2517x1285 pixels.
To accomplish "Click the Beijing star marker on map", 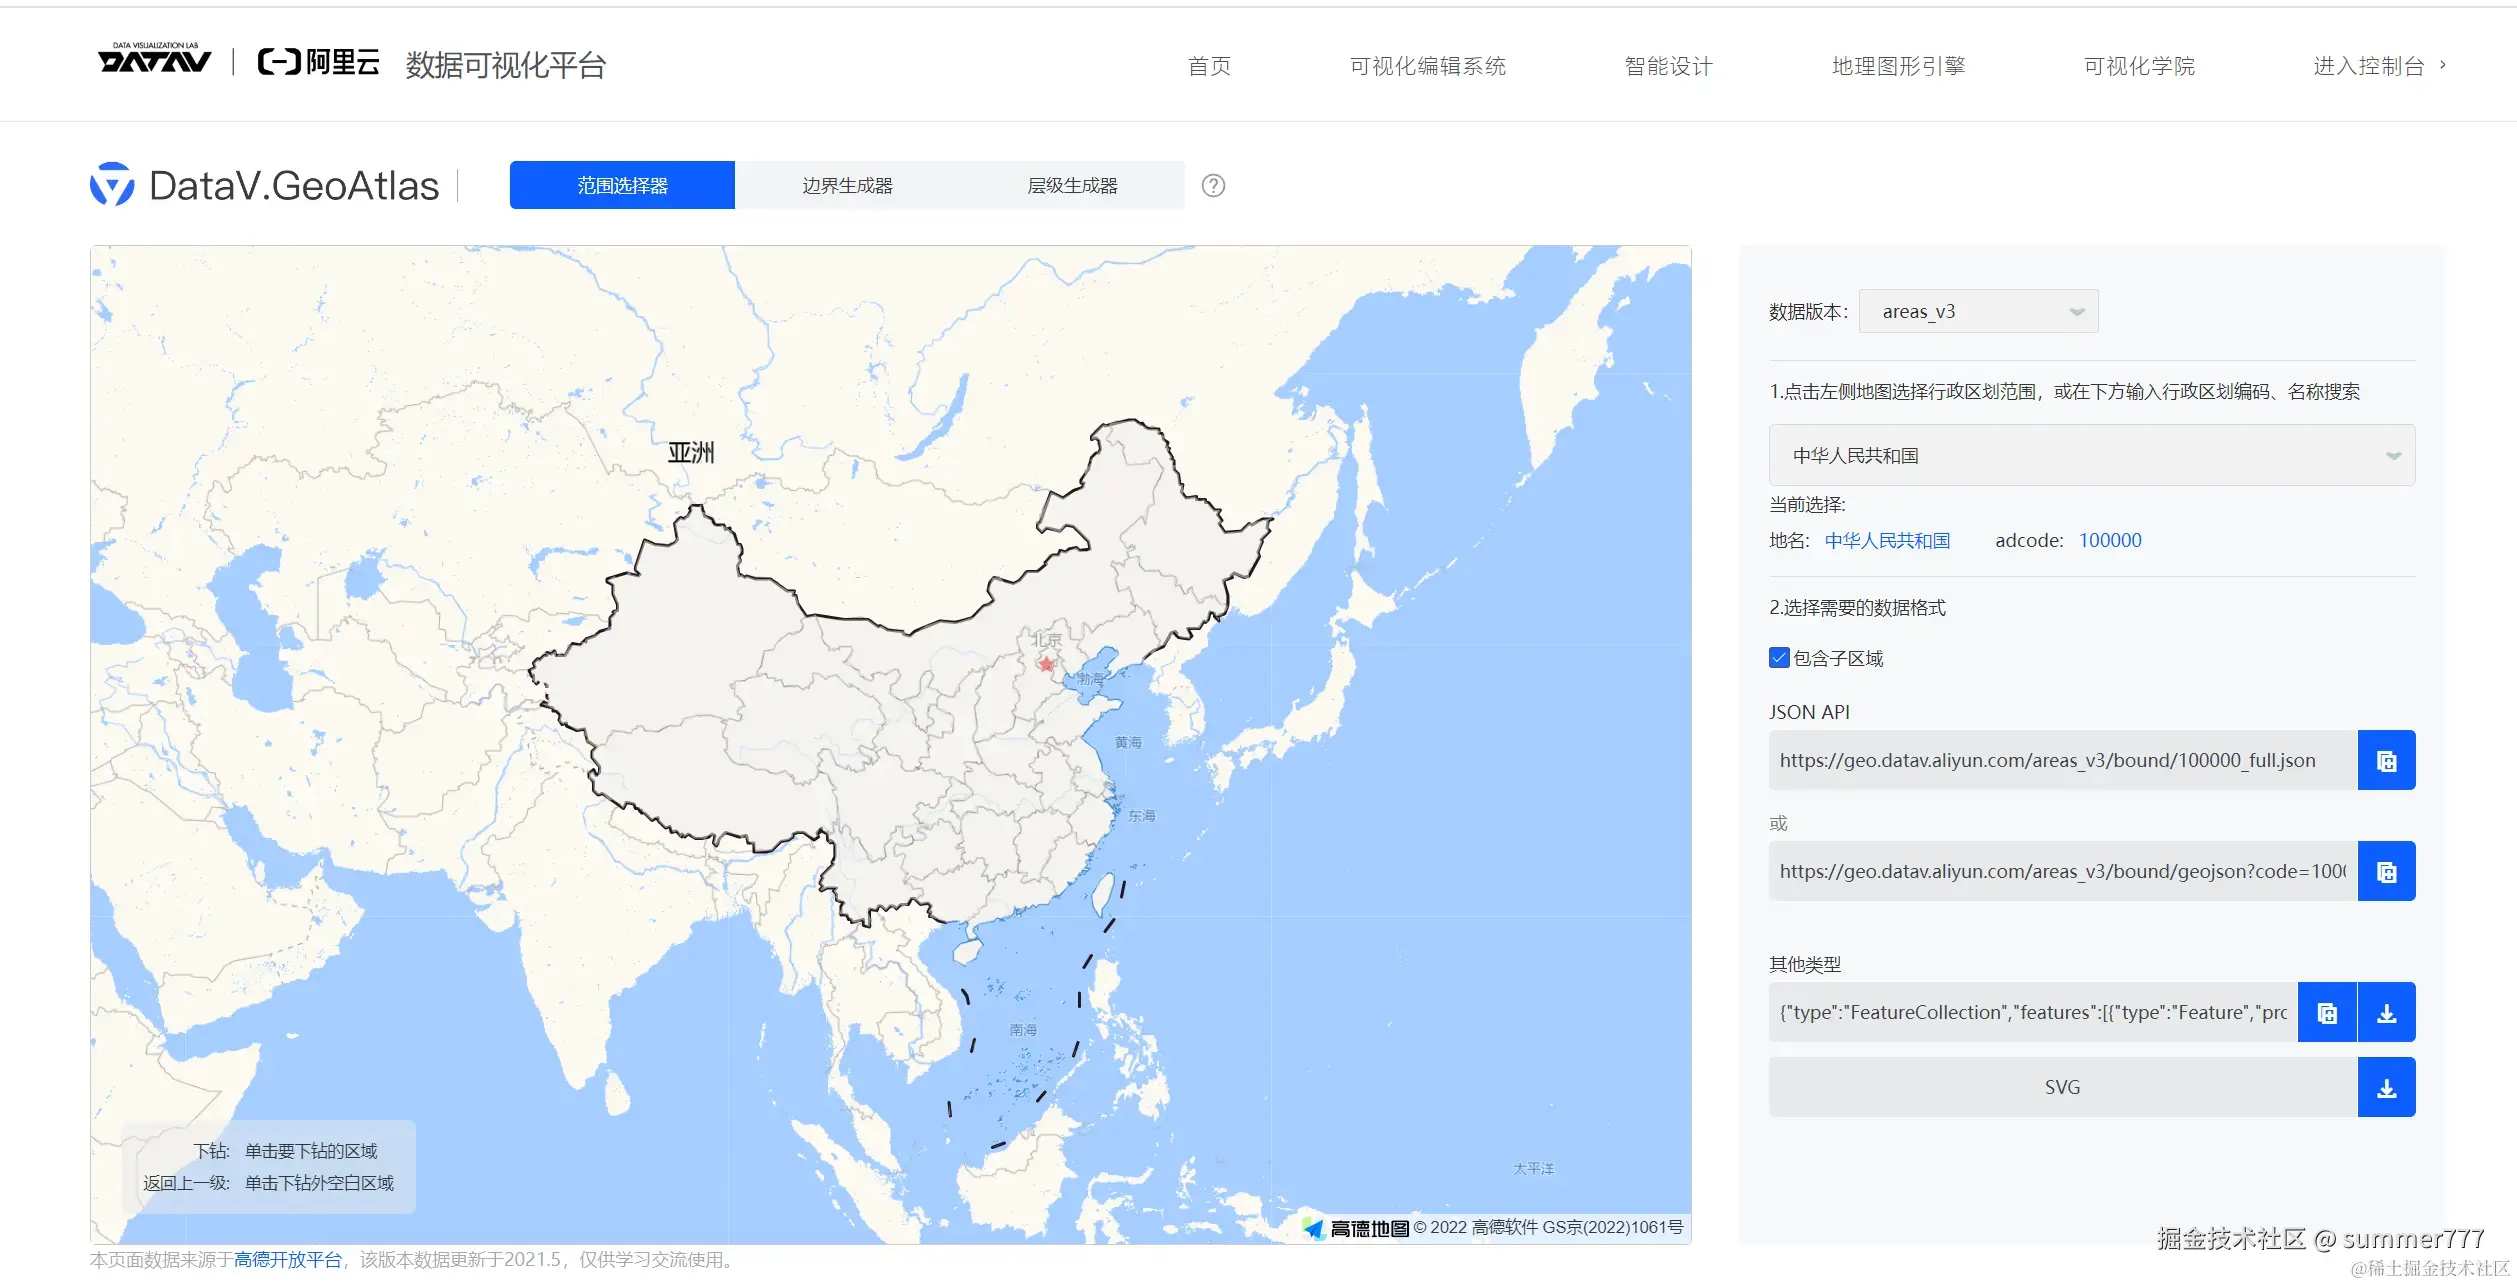I will coord(1046,664).
